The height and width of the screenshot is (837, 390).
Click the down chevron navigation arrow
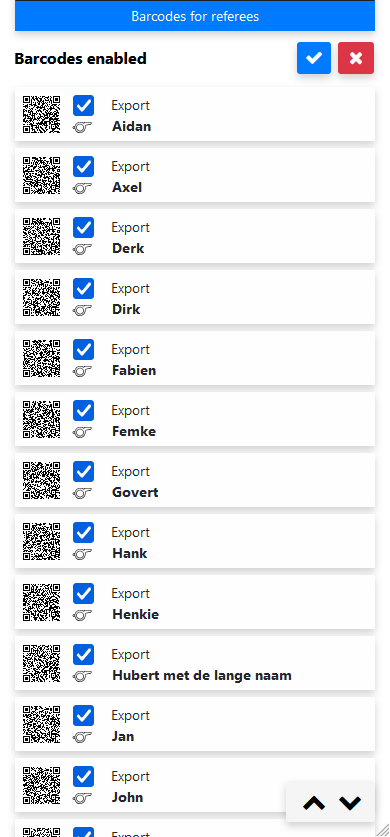click(350, 803)
